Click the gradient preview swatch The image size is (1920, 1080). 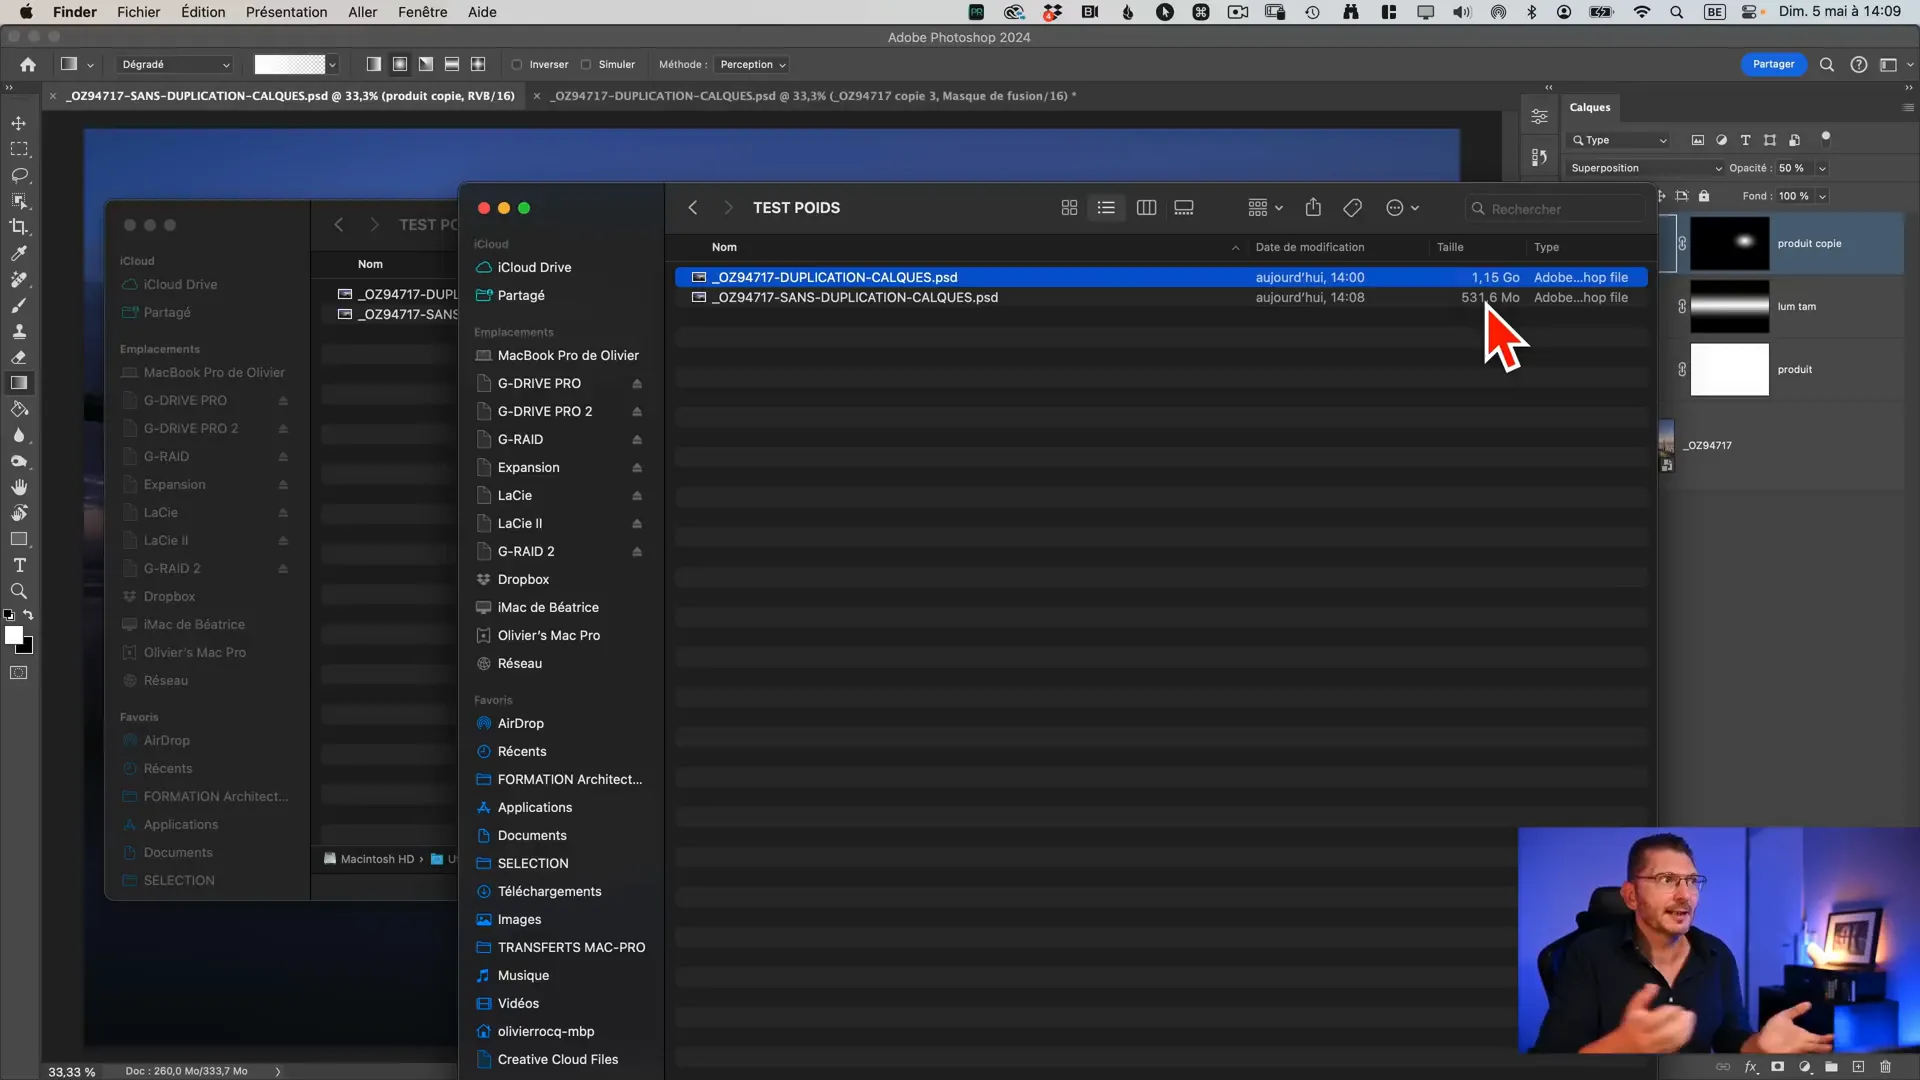point(290,65)
